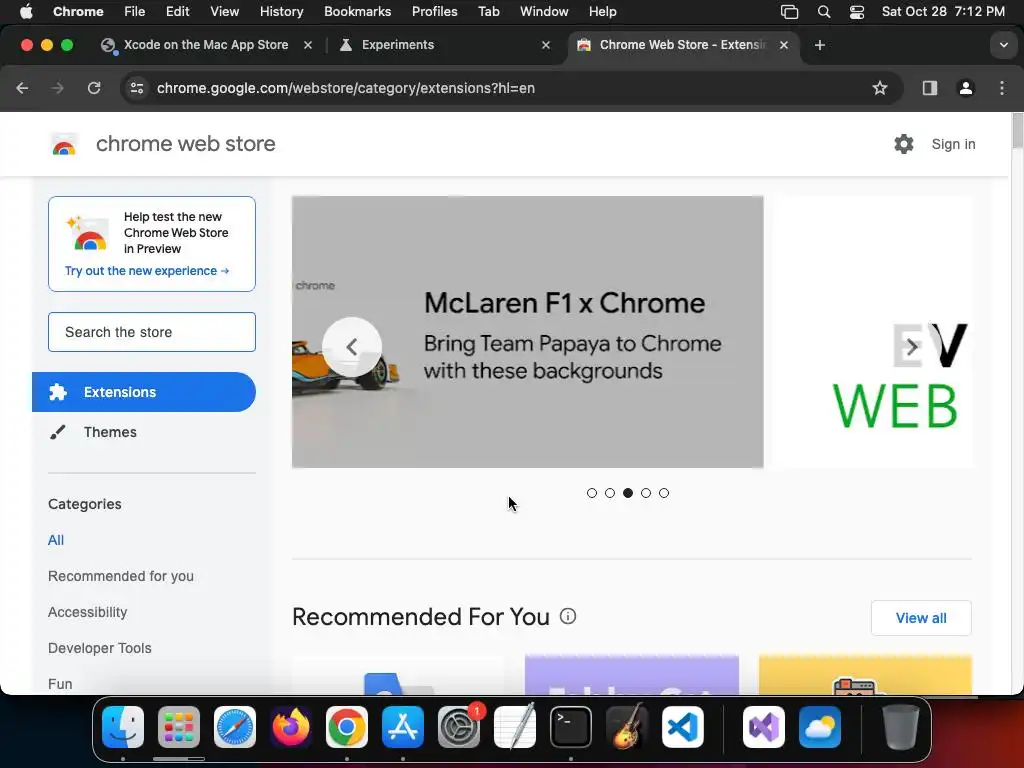Click Sign in link
The image size is (1024, 768).
[x=953, y=144]
